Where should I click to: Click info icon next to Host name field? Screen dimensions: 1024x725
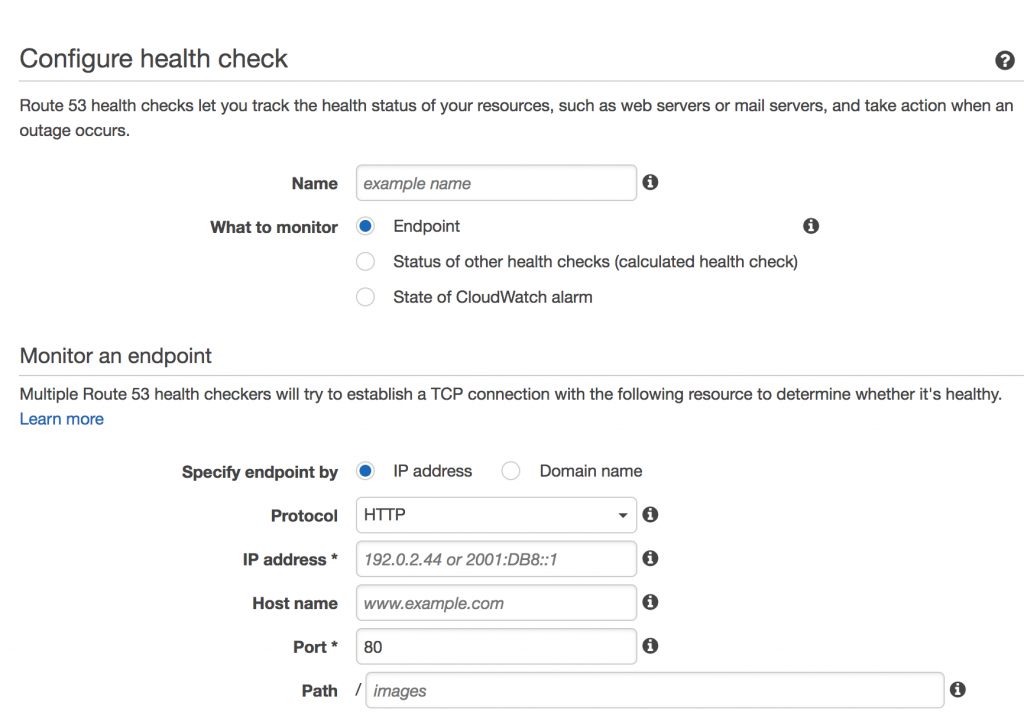coord(650,602)
